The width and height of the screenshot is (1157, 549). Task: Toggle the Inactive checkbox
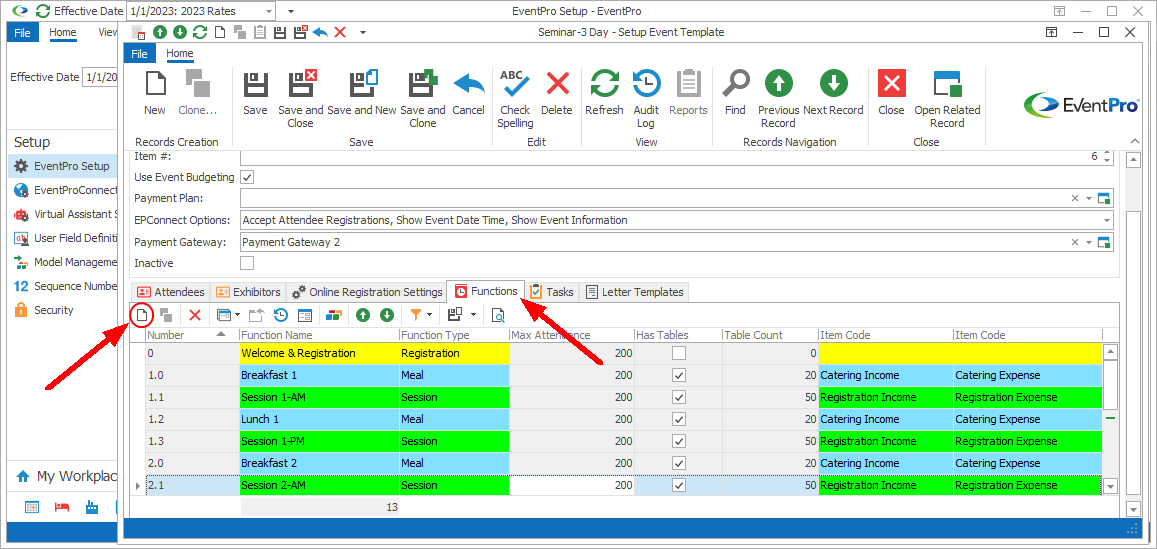248,263
